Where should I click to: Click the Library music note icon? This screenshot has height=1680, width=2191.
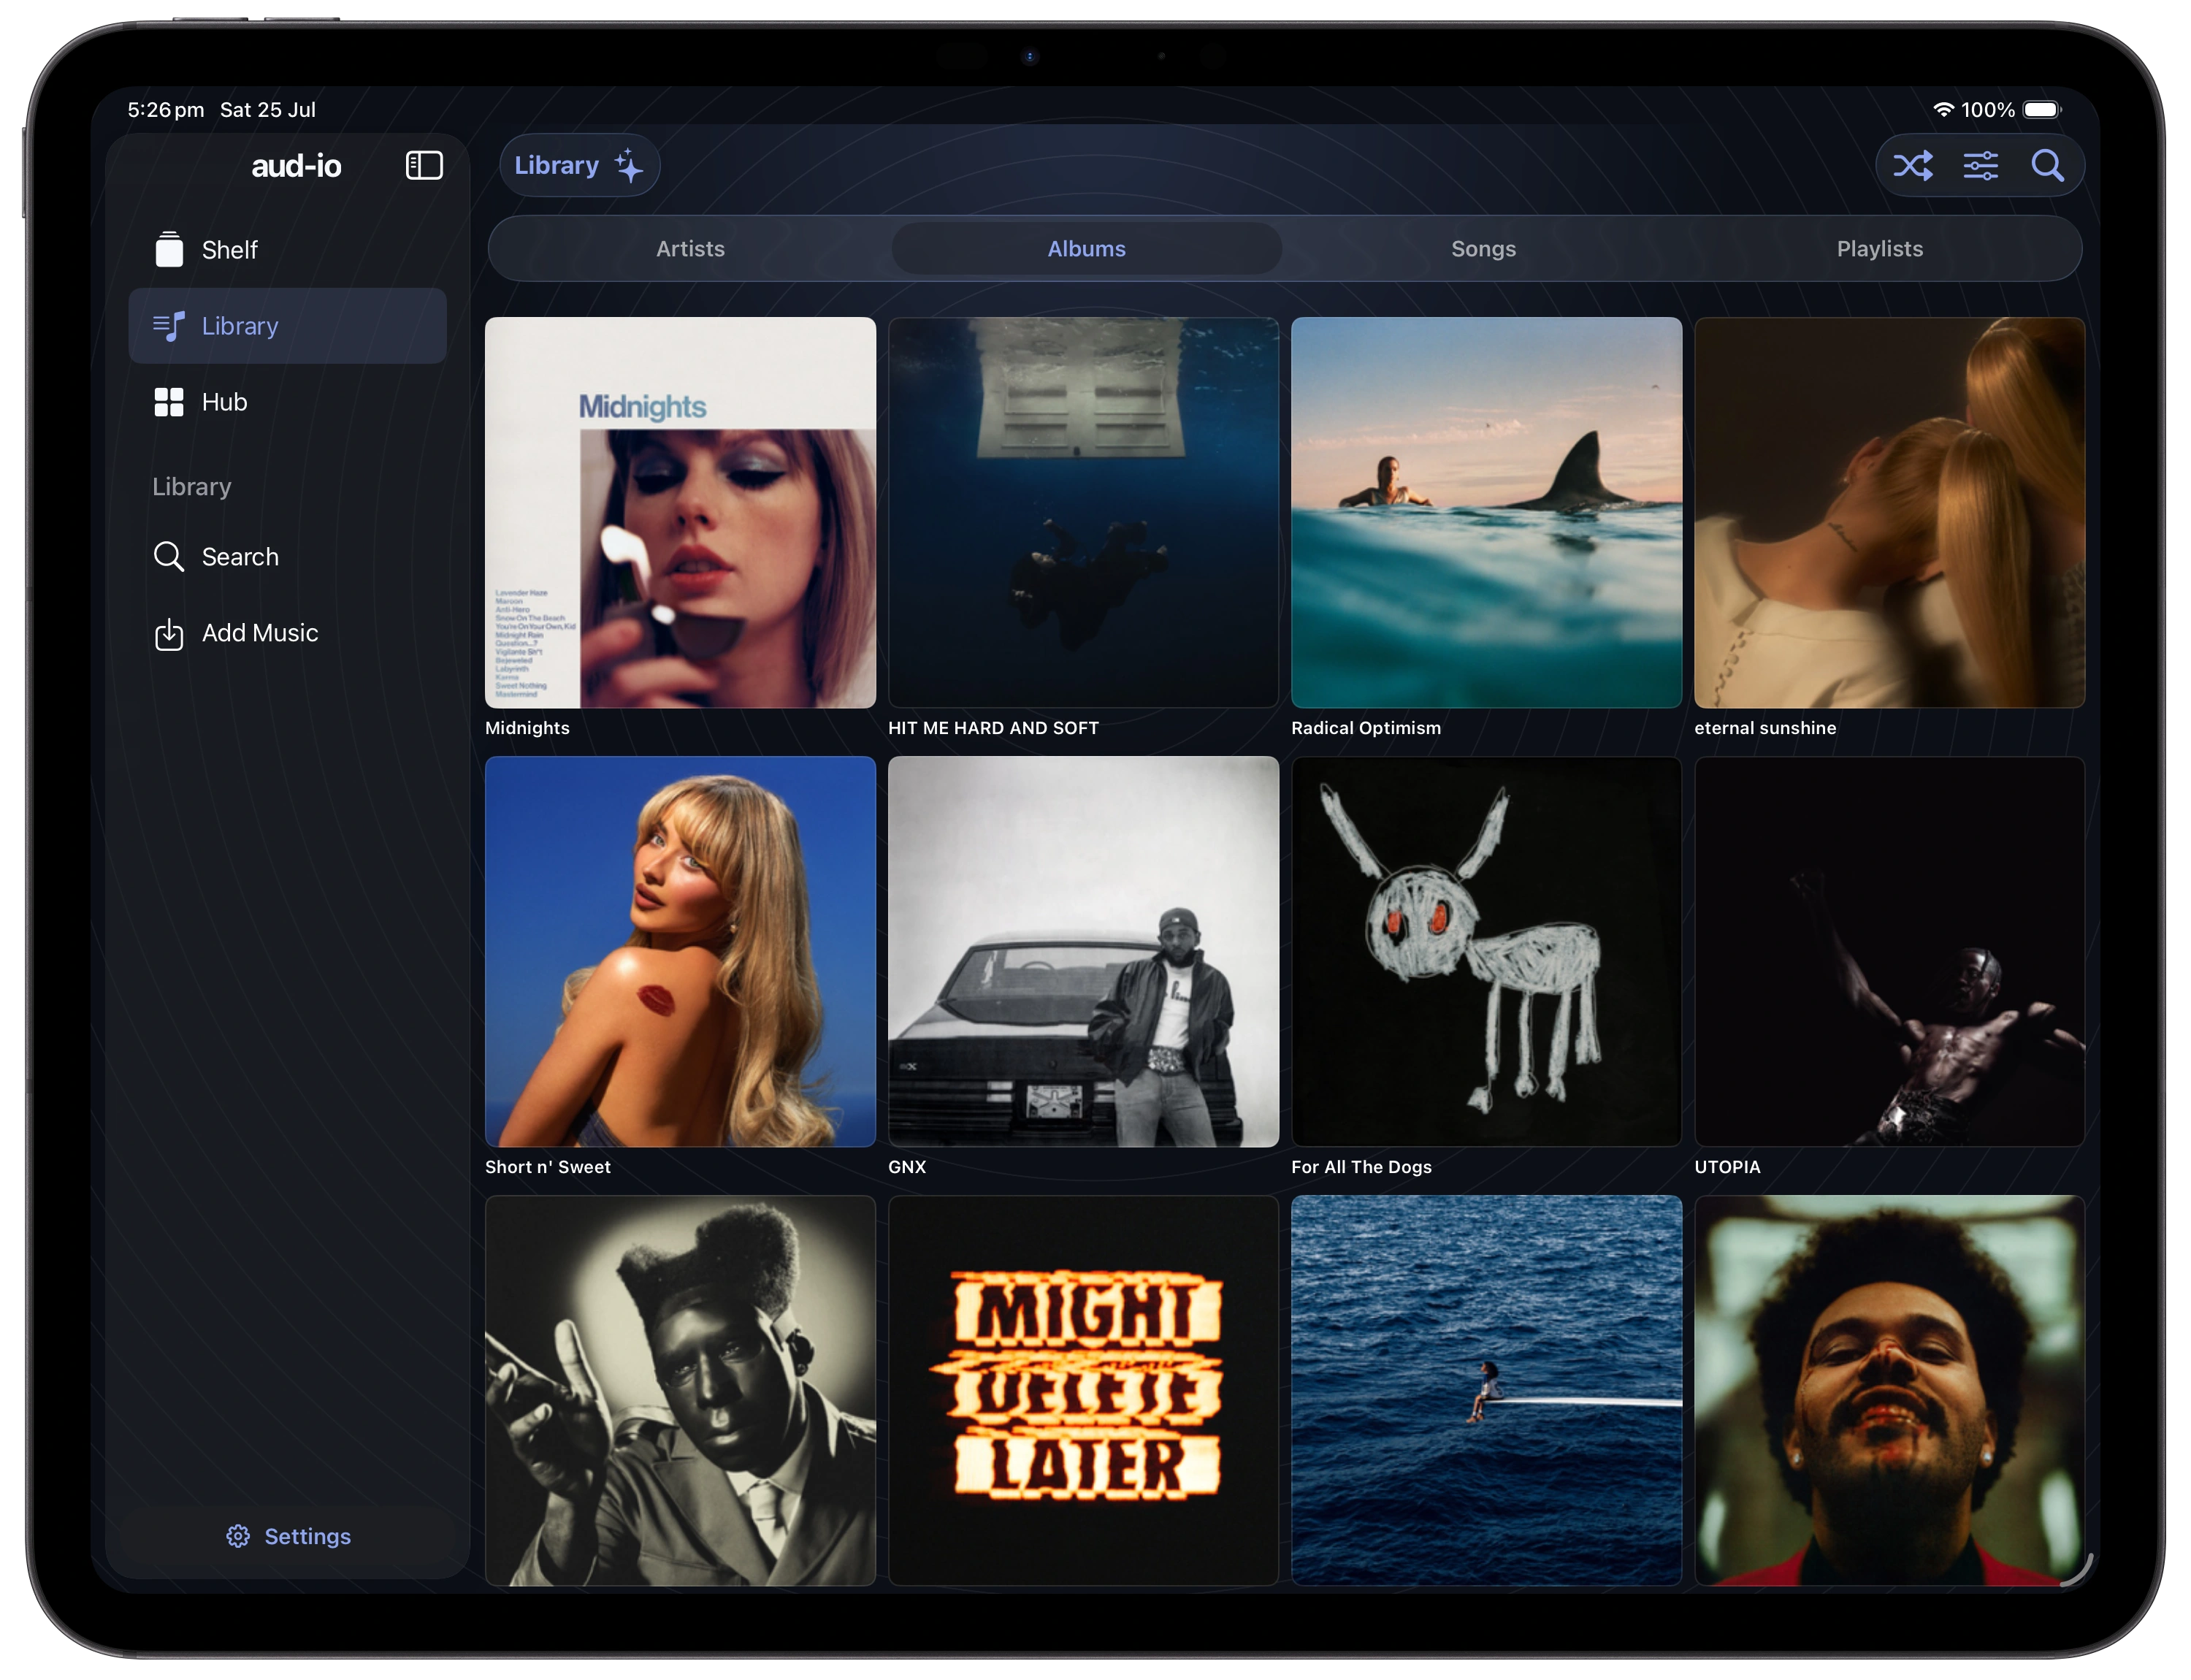[169, 326]
